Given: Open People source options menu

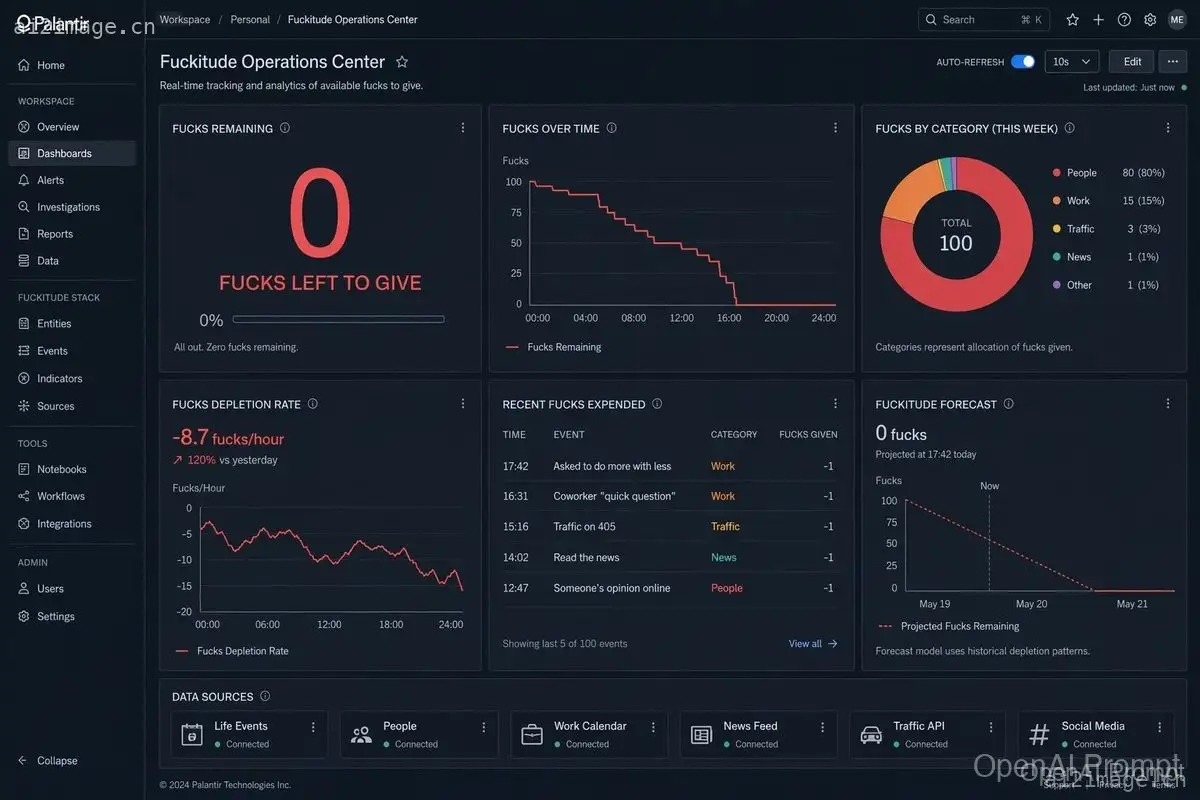Looking at the screenshot, I should pos(483,727).
